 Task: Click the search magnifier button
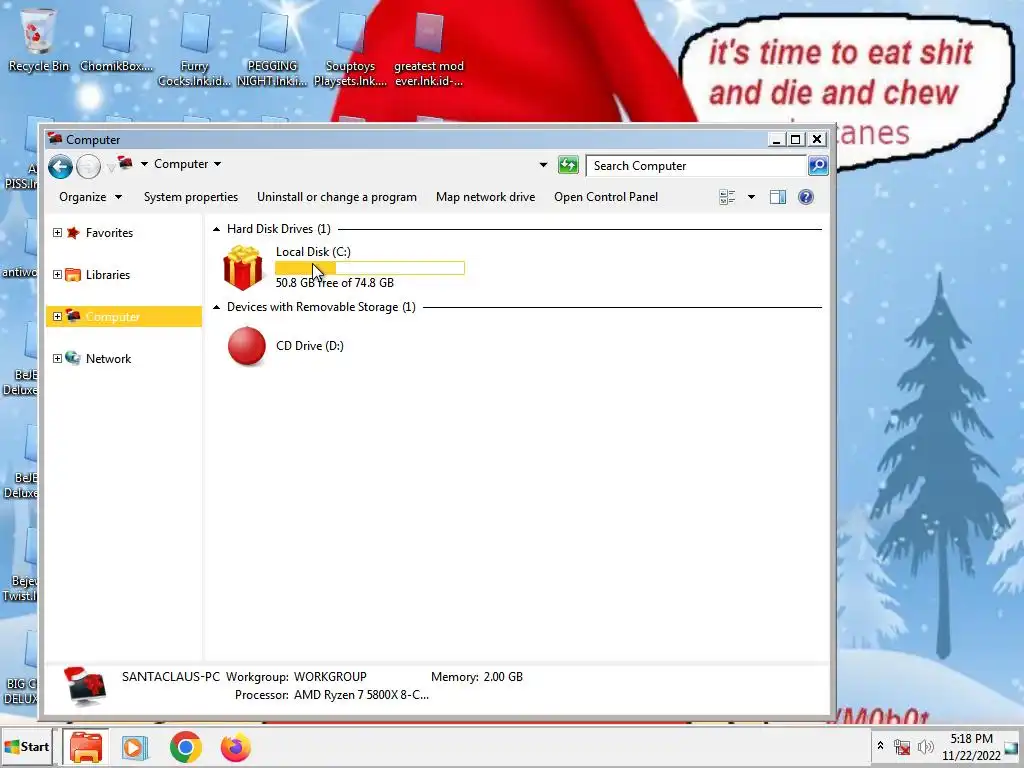[818, 166]
